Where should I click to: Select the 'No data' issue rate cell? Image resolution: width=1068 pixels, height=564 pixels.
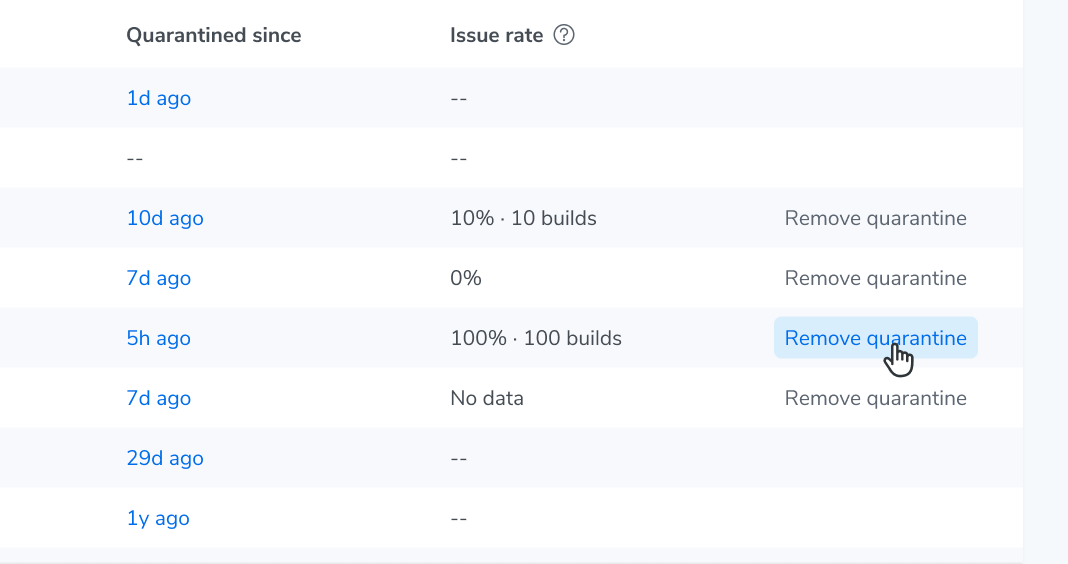pyautogui.click(x=487, y=398)
